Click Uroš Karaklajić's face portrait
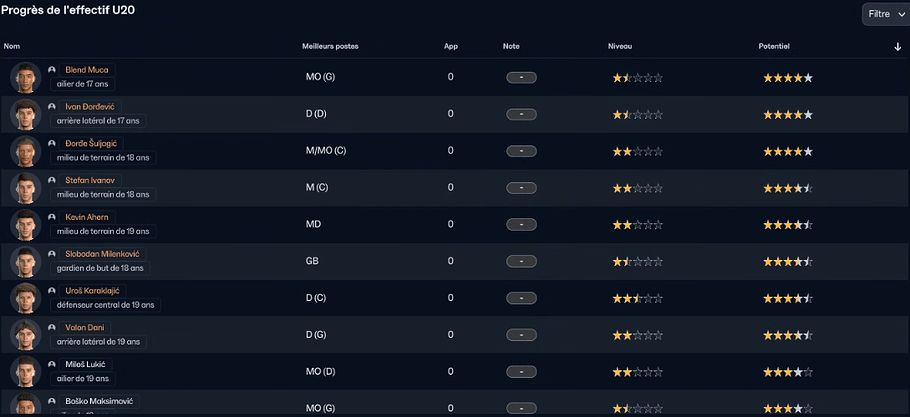This screenshot has width=910, height=417. 26,298
